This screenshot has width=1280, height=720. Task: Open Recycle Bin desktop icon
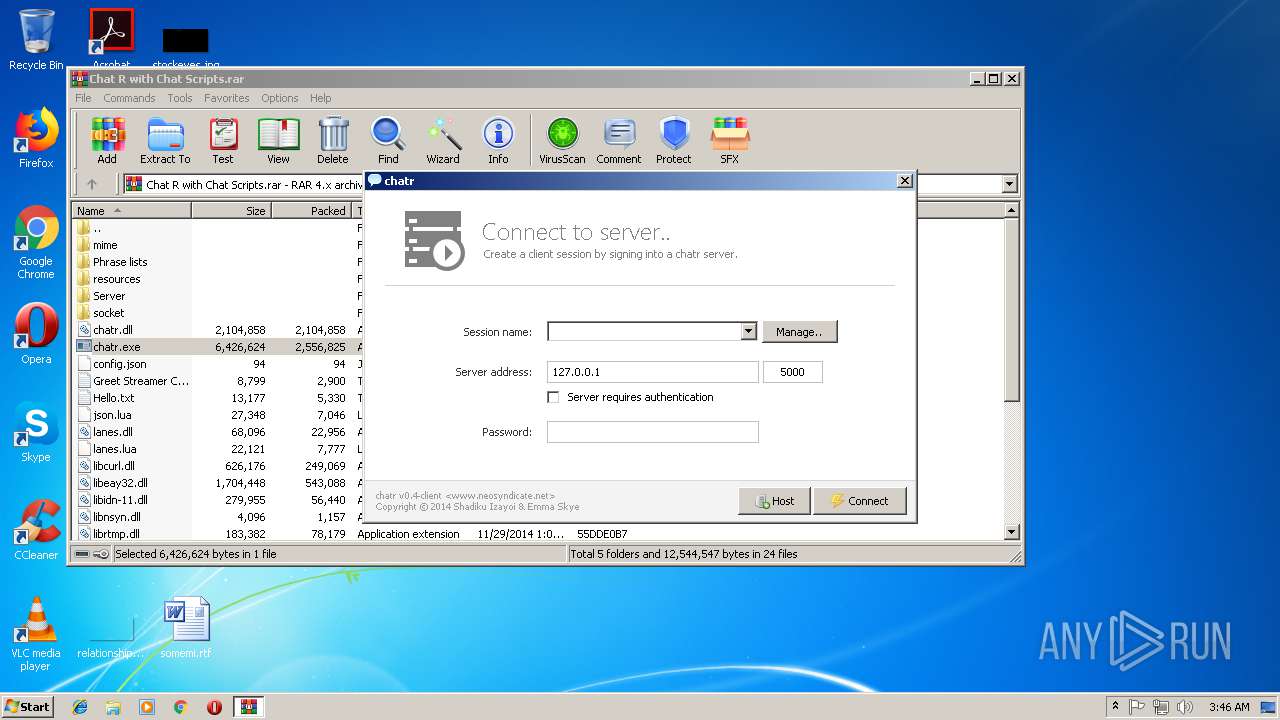click(x=36, y=40)
